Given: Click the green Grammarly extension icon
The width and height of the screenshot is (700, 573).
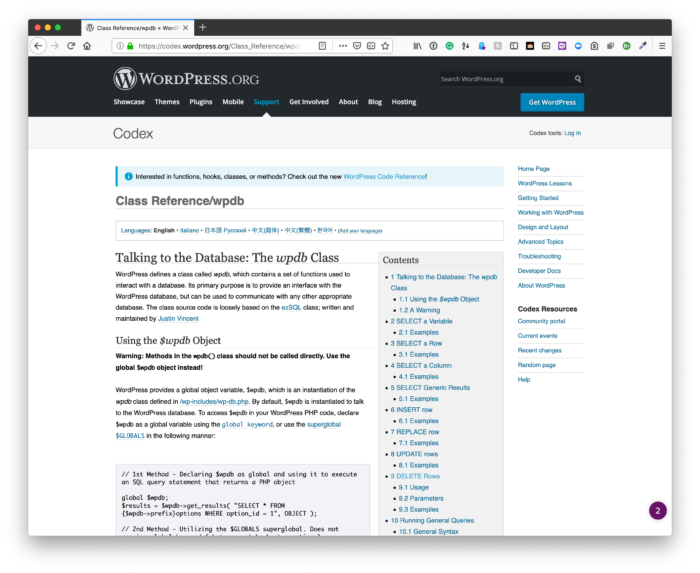Looking at the screenshot, I should pos(450,46).
